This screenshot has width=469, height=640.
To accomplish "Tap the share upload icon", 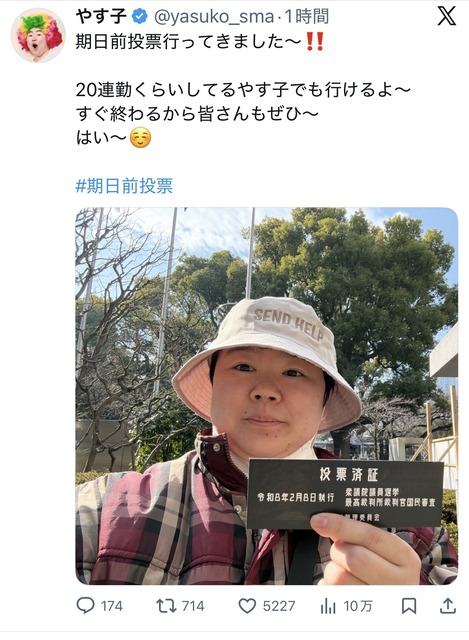I will (x=448, y=606).
